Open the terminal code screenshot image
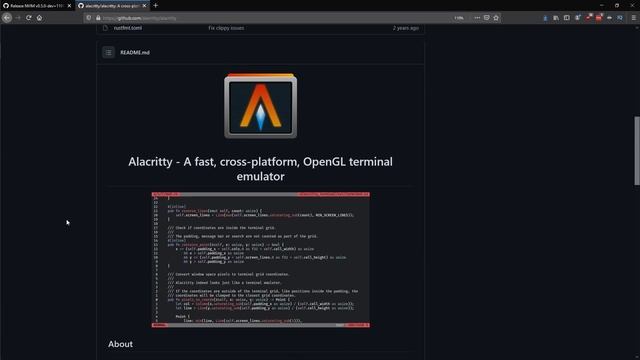 (x=260, y=260)
